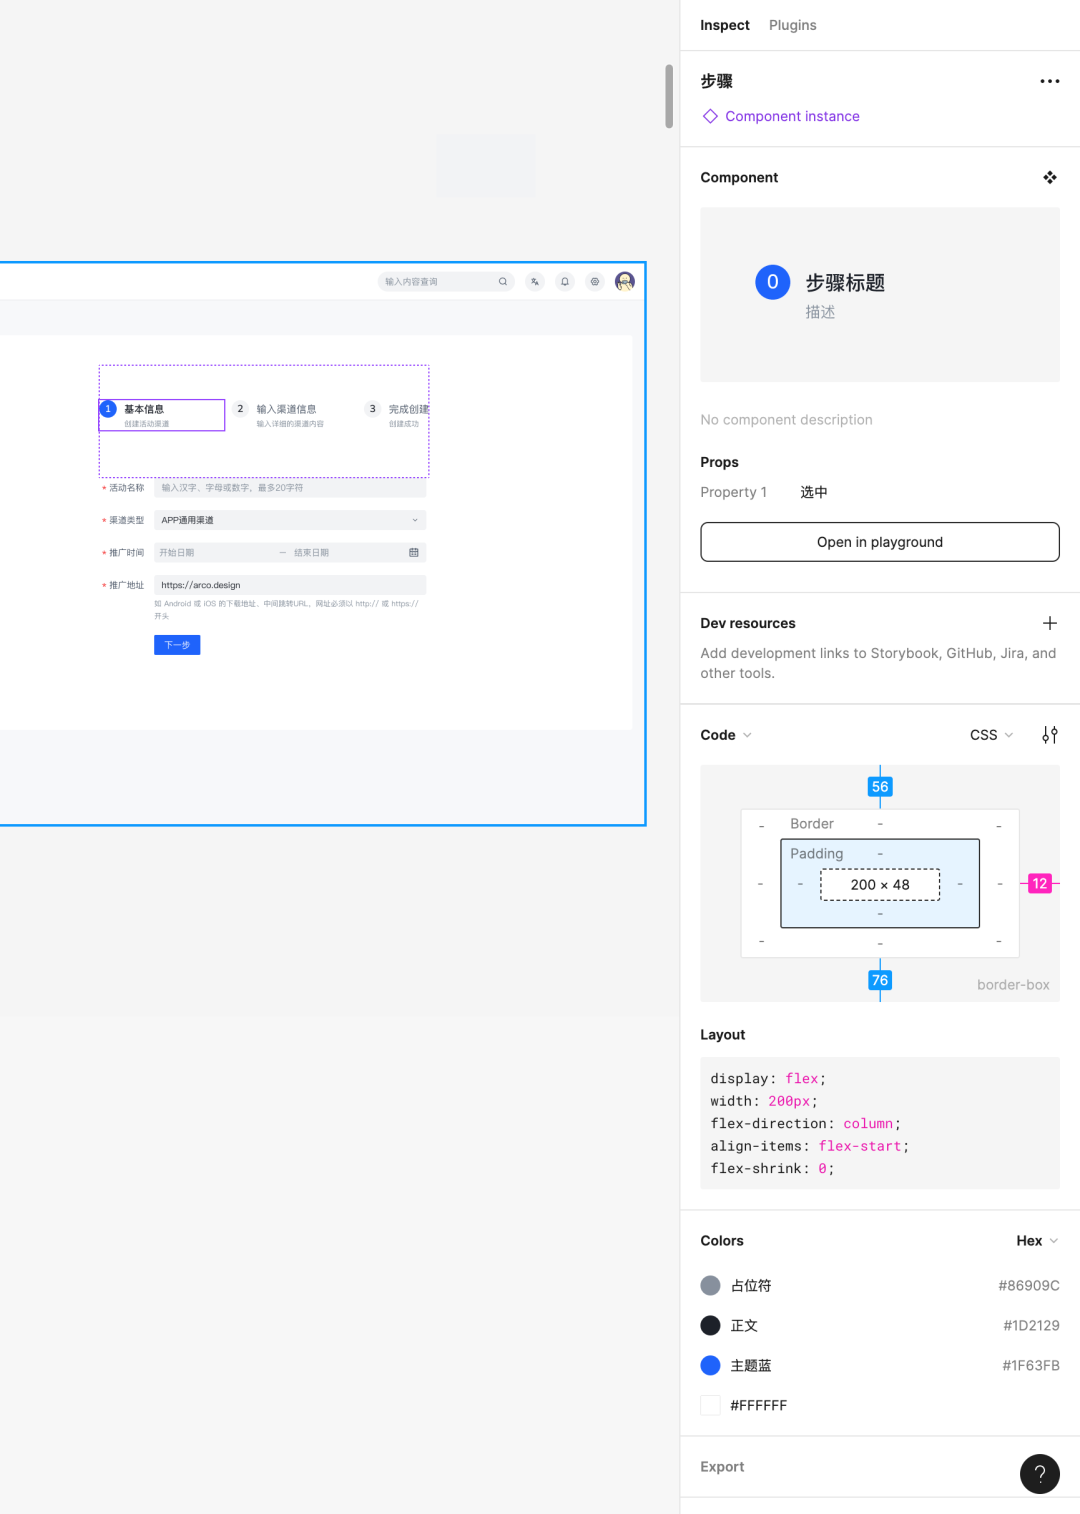Switch to the Plugins tab

792,25
